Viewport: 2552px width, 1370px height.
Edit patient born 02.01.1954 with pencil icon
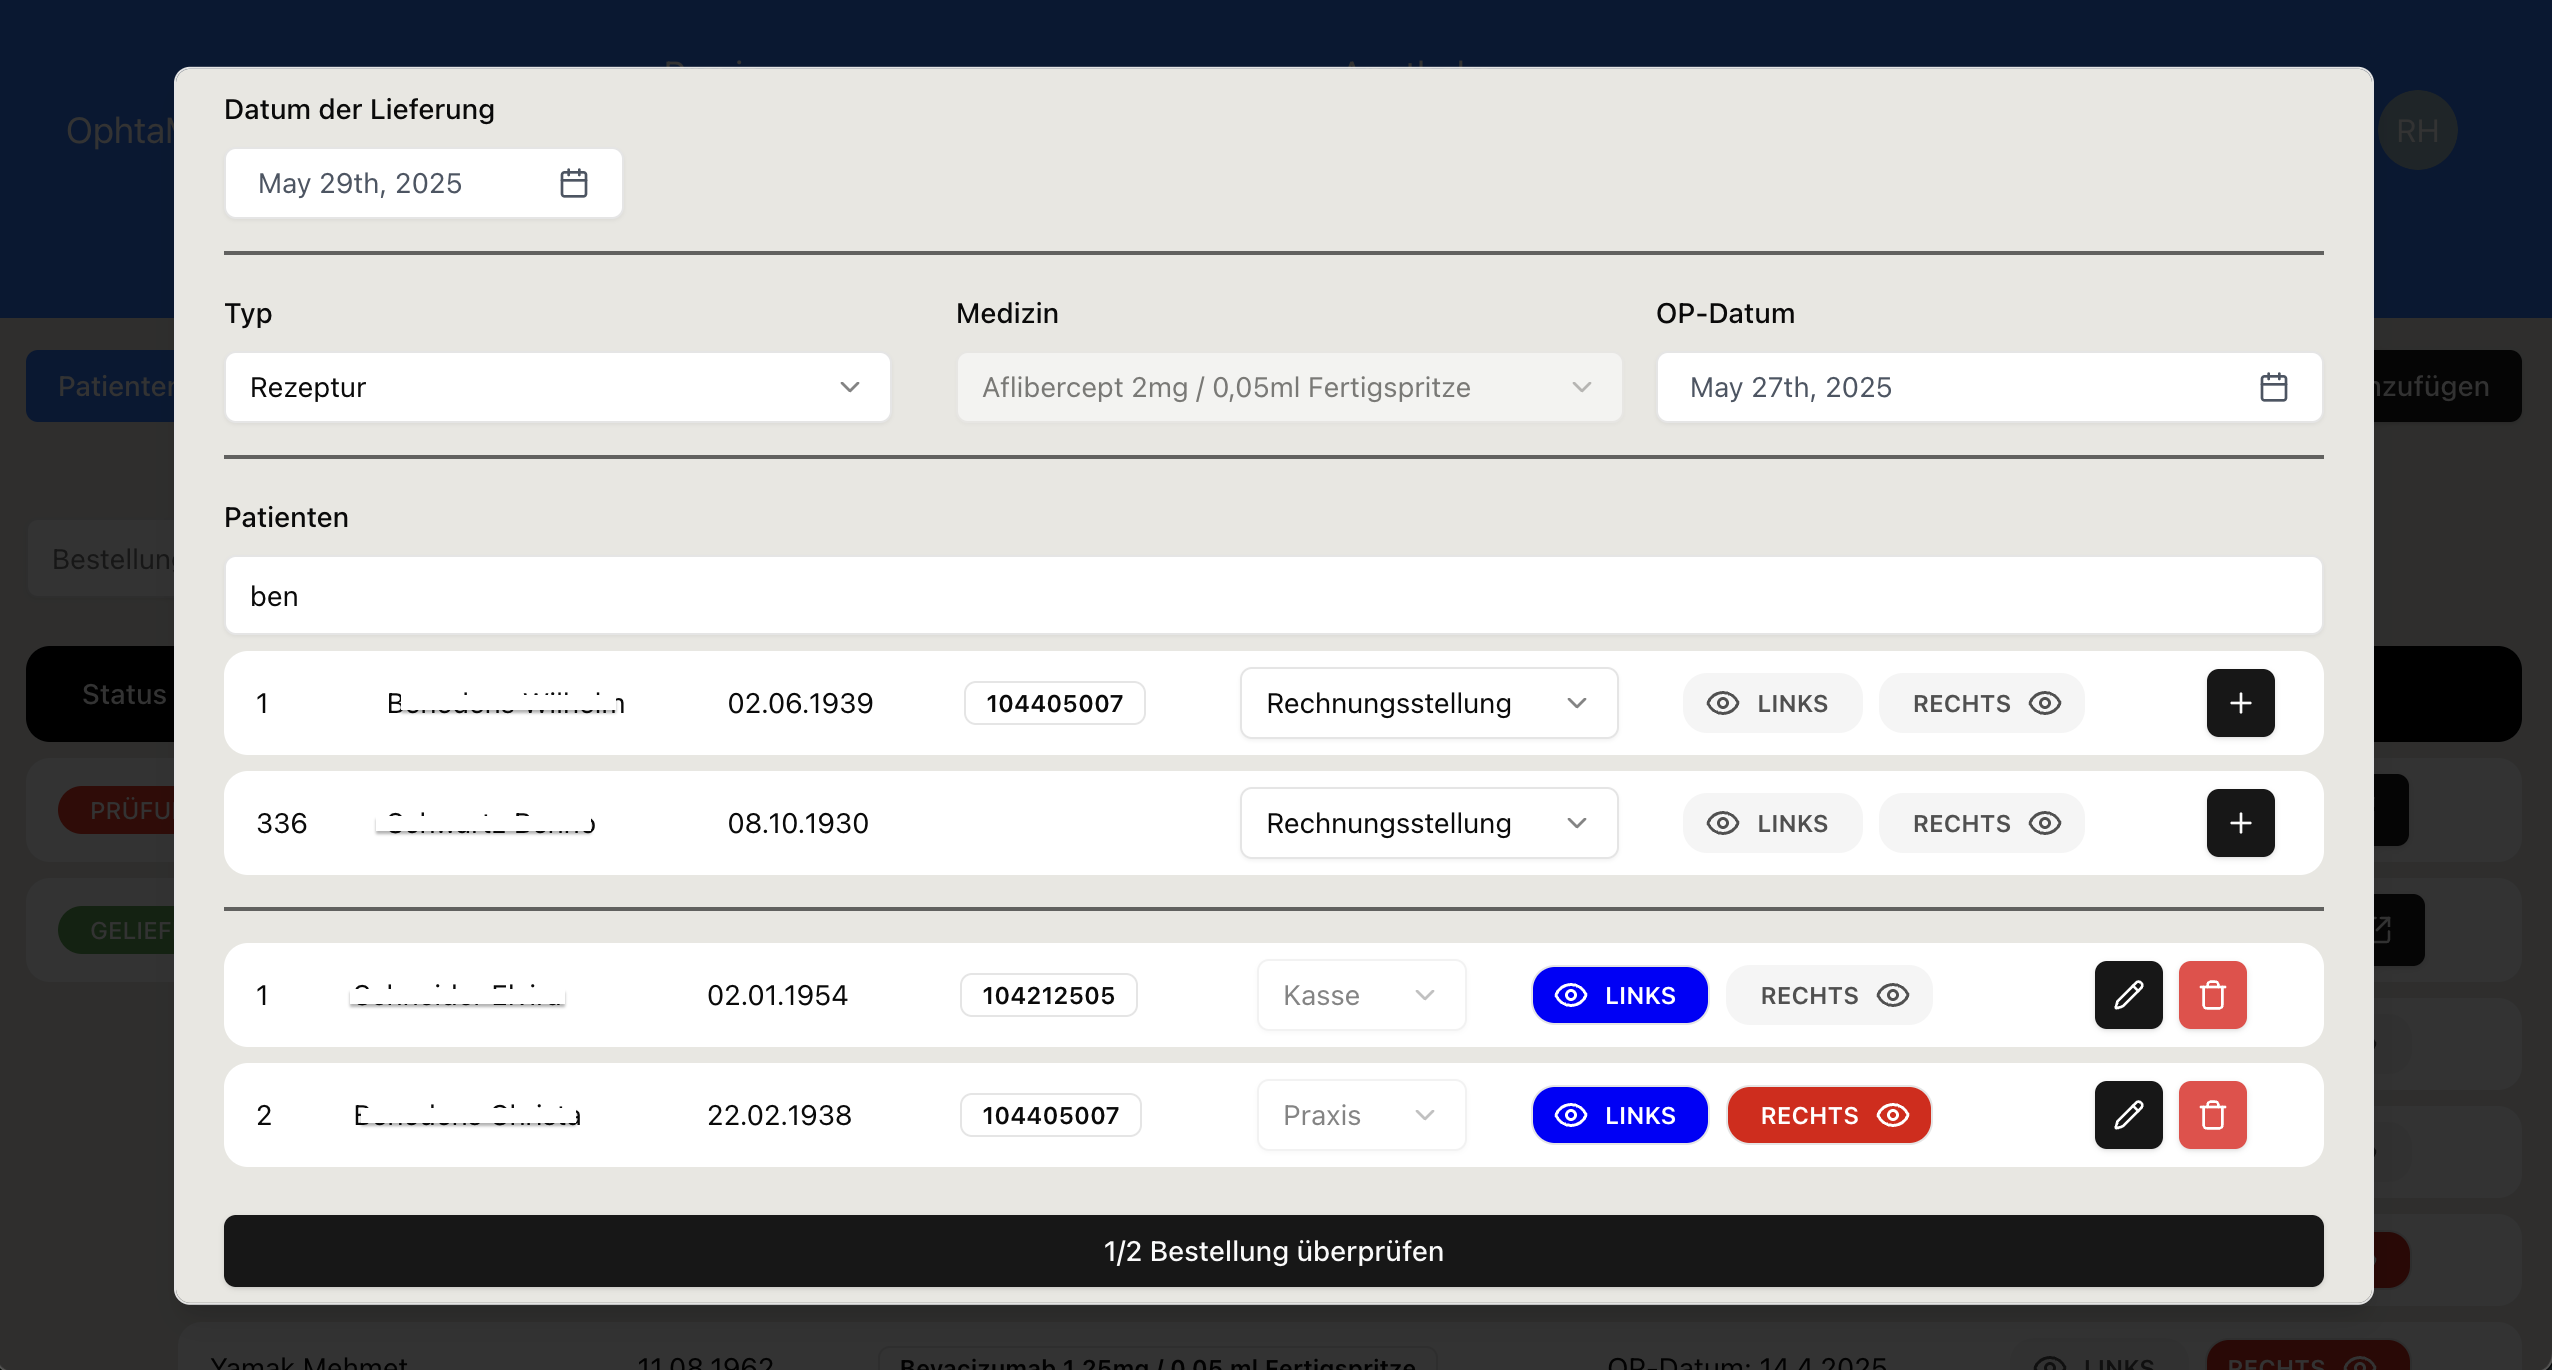(x=2127, y=995)
